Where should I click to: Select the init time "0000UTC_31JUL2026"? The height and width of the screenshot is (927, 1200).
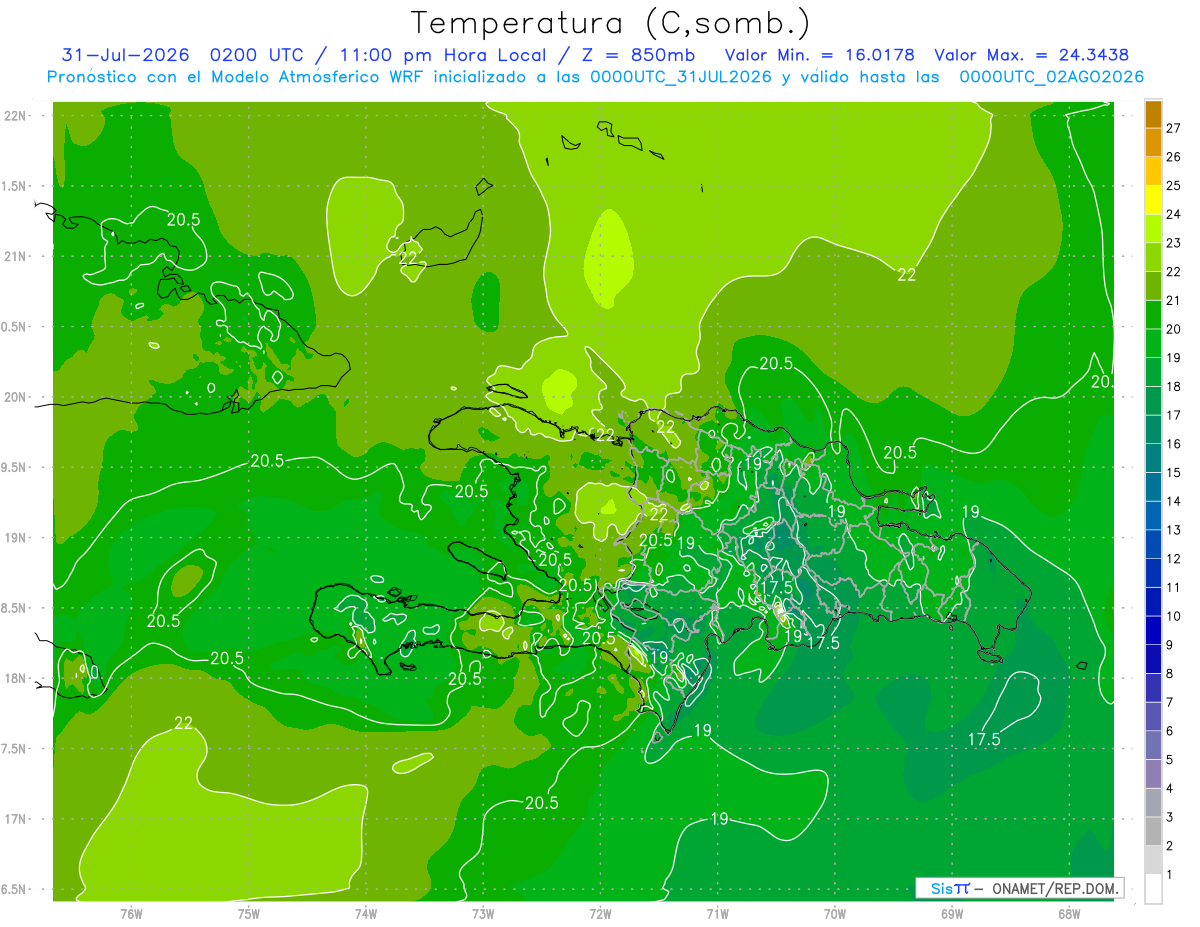(x=681, y=77)
